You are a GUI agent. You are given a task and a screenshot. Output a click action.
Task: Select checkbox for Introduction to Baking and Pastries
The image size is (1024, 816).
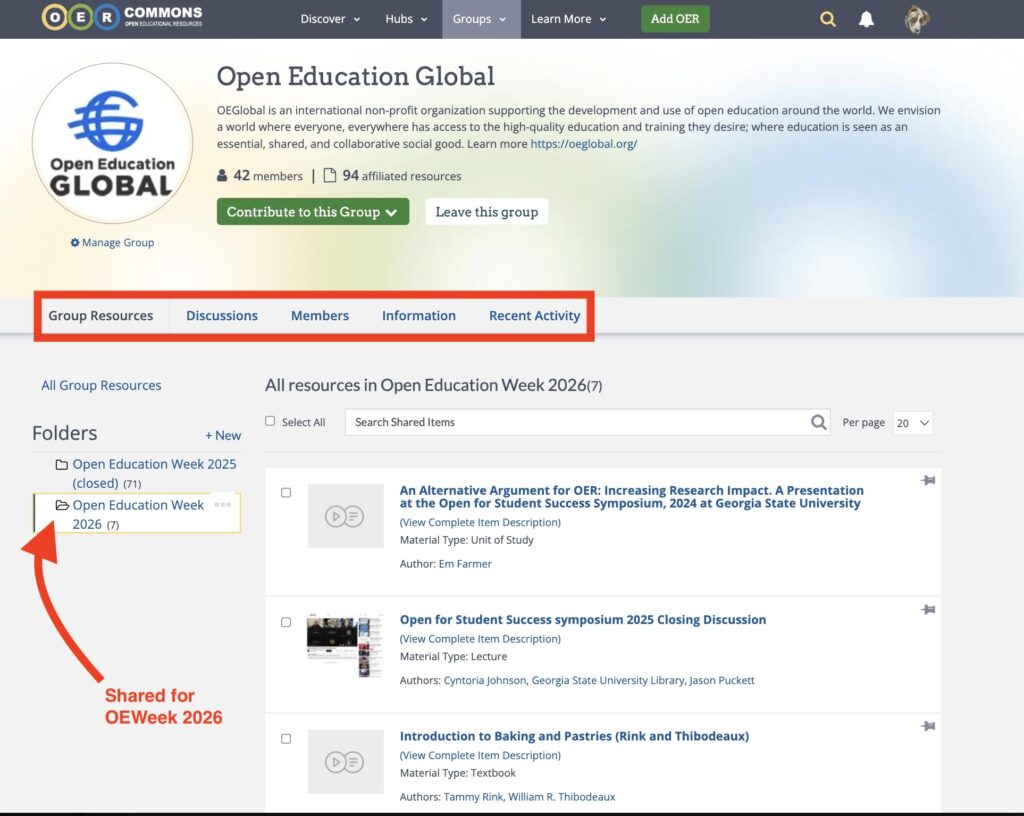click(x=286, y=739)
